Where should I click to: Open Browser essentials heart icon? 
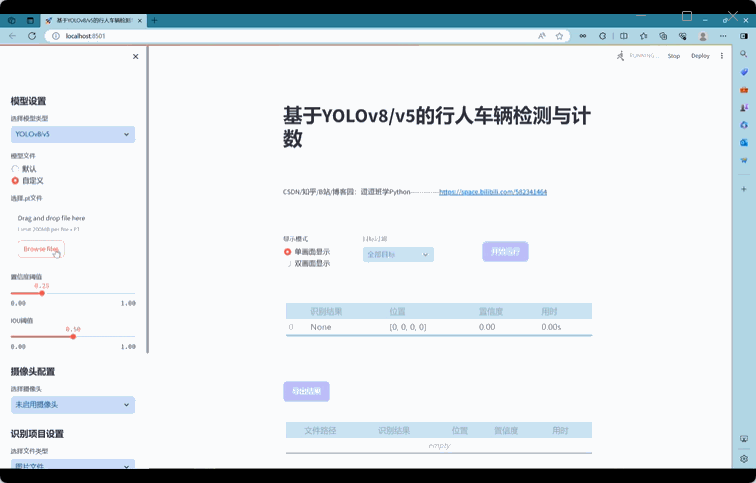pyautogui.click(x=682, y=36)
